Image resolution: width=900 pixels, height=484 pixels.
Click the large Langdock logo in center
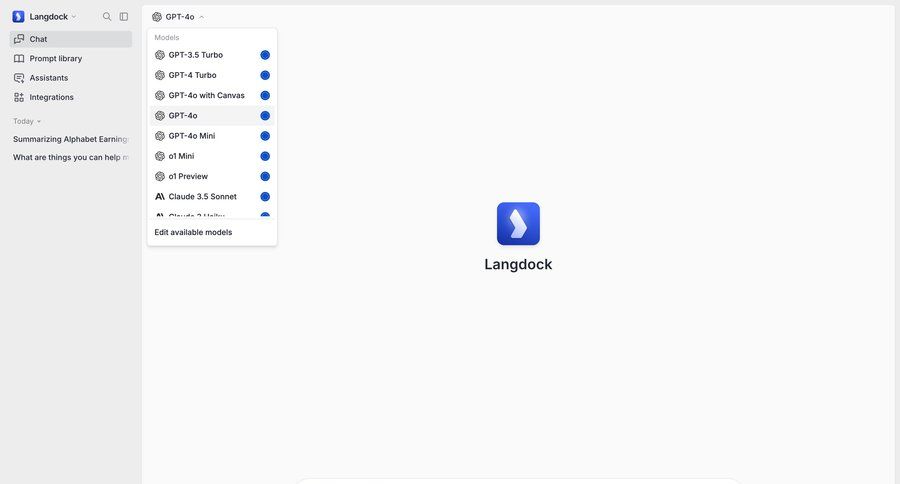point(518,223)
